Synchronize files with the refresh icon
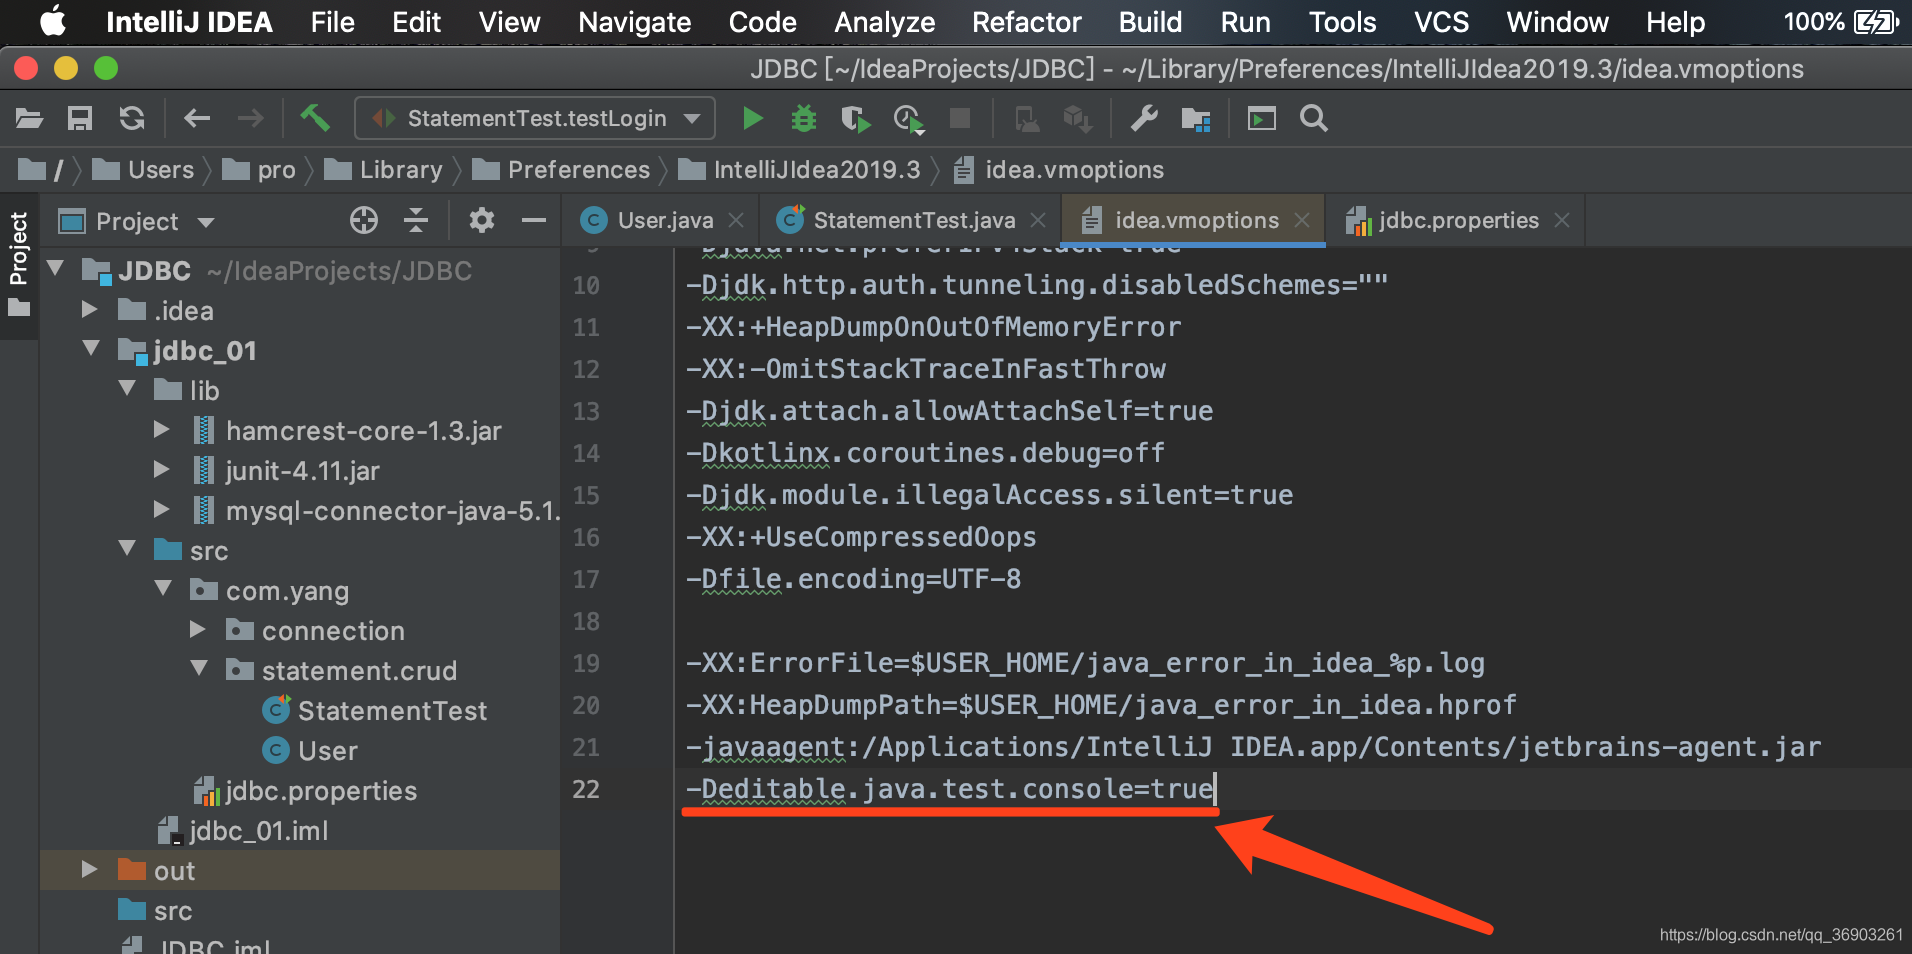The height and width of the screenshot is (954, 1912). (131, 119)
